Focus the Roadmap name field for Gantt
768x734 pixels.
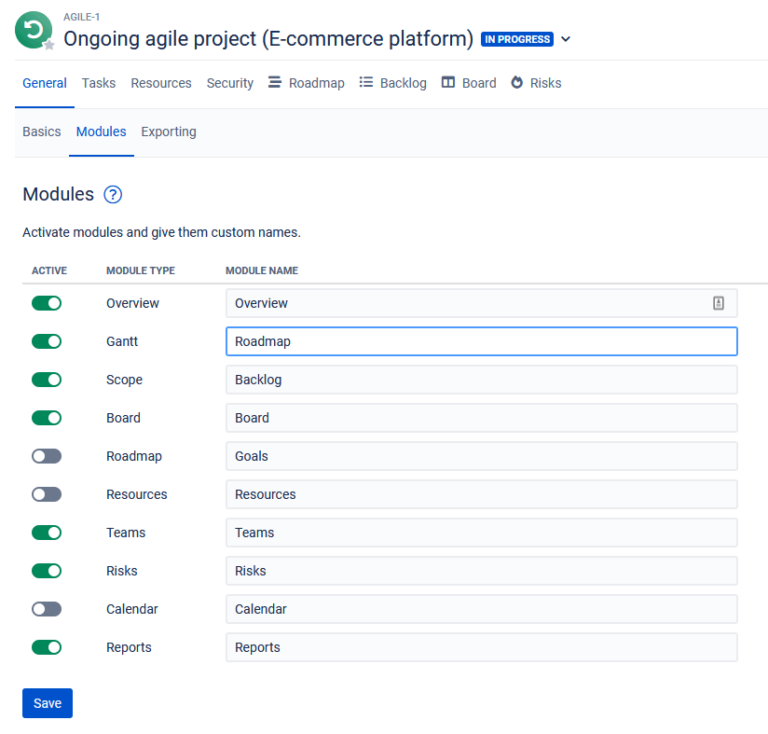click(x=481, y=341)
